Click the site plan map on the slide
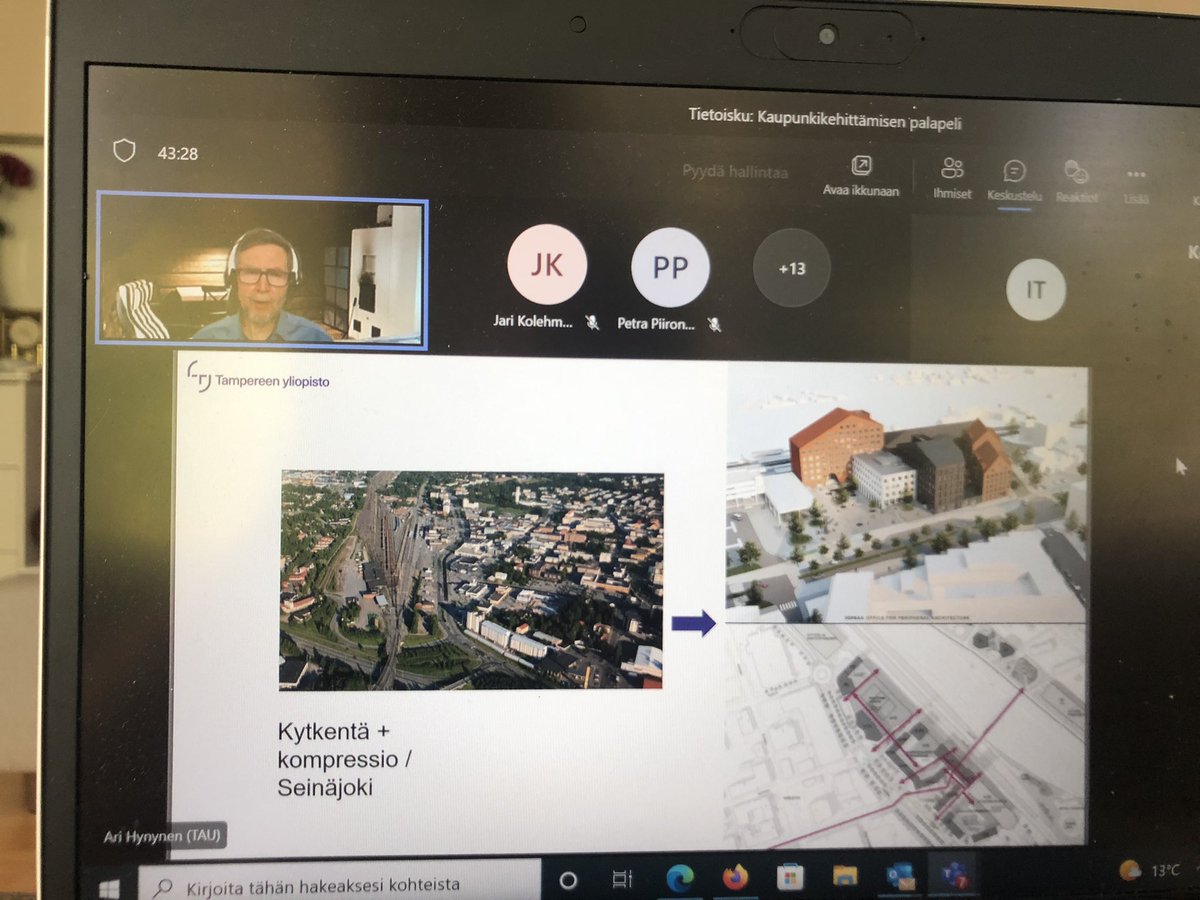Image resolution: width=1200 pixels, height=900 pixels. 906,736
